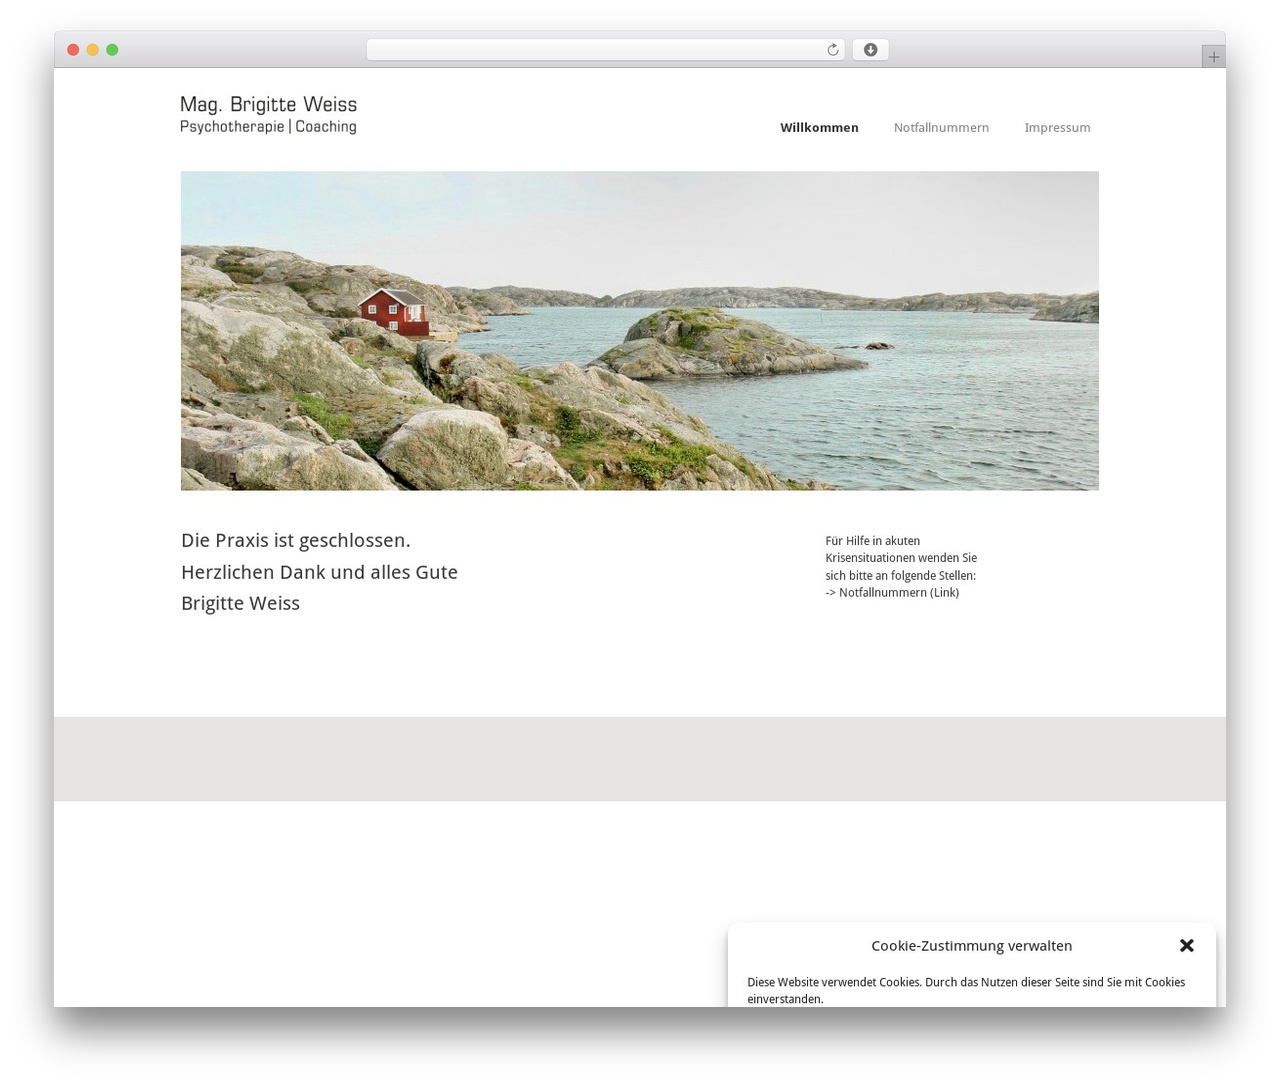Select the 'Die Praxis ist geschlossen.' text
Image resolution: width=1280 pixels, height=1084 pixels.
coord(296,540)
